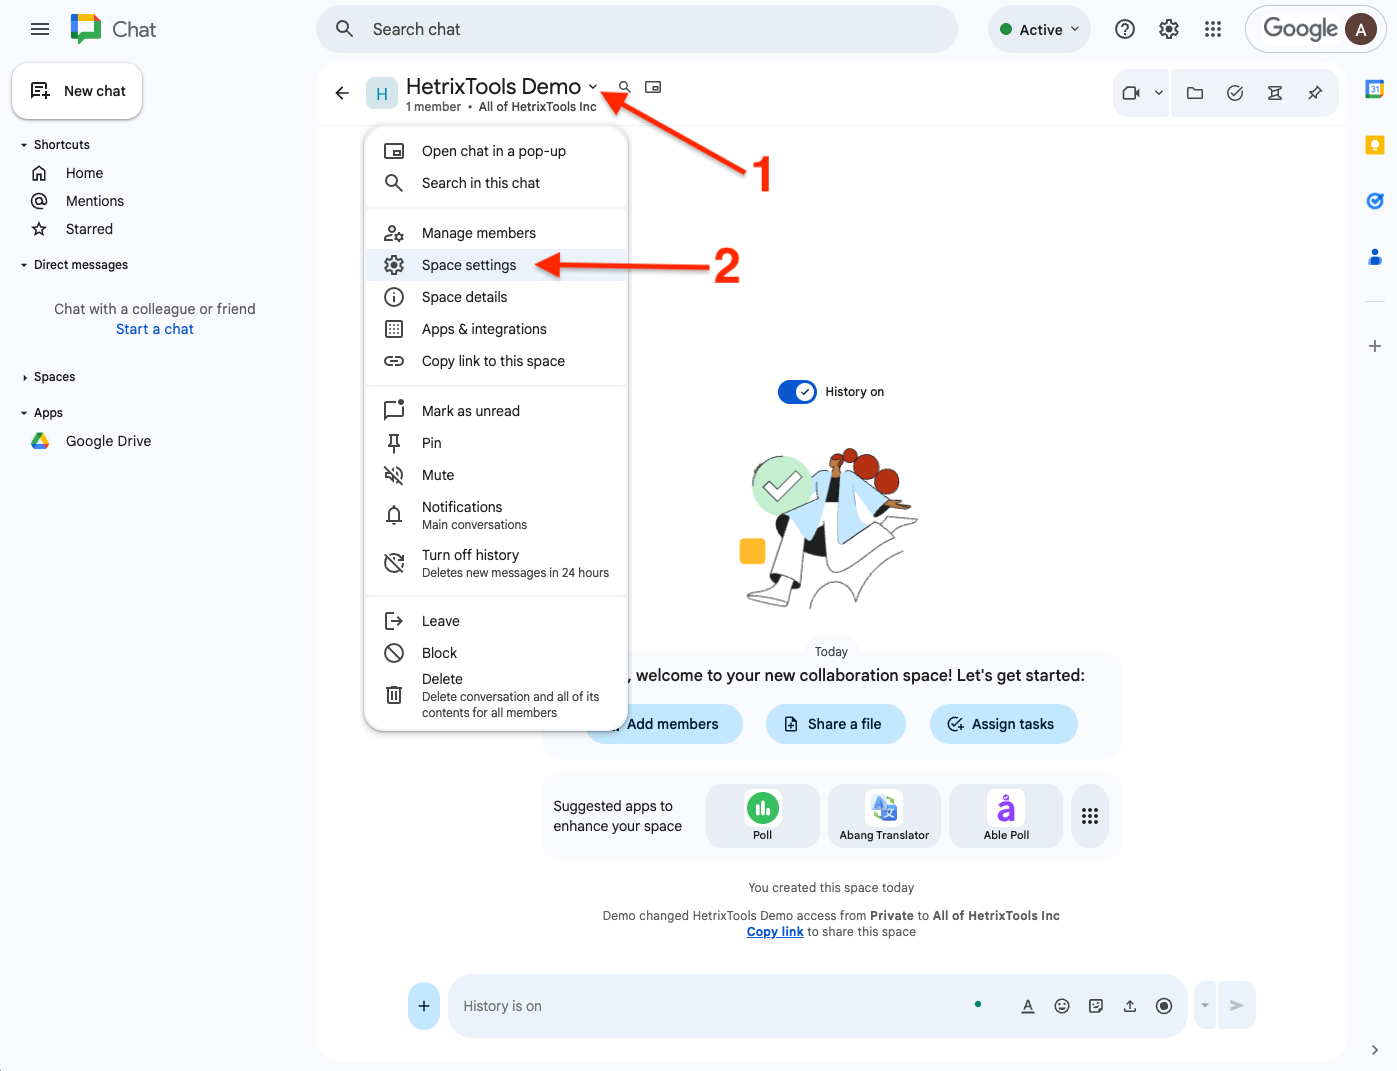
Task: Click the Start a chat link
Action: point(155,329)
